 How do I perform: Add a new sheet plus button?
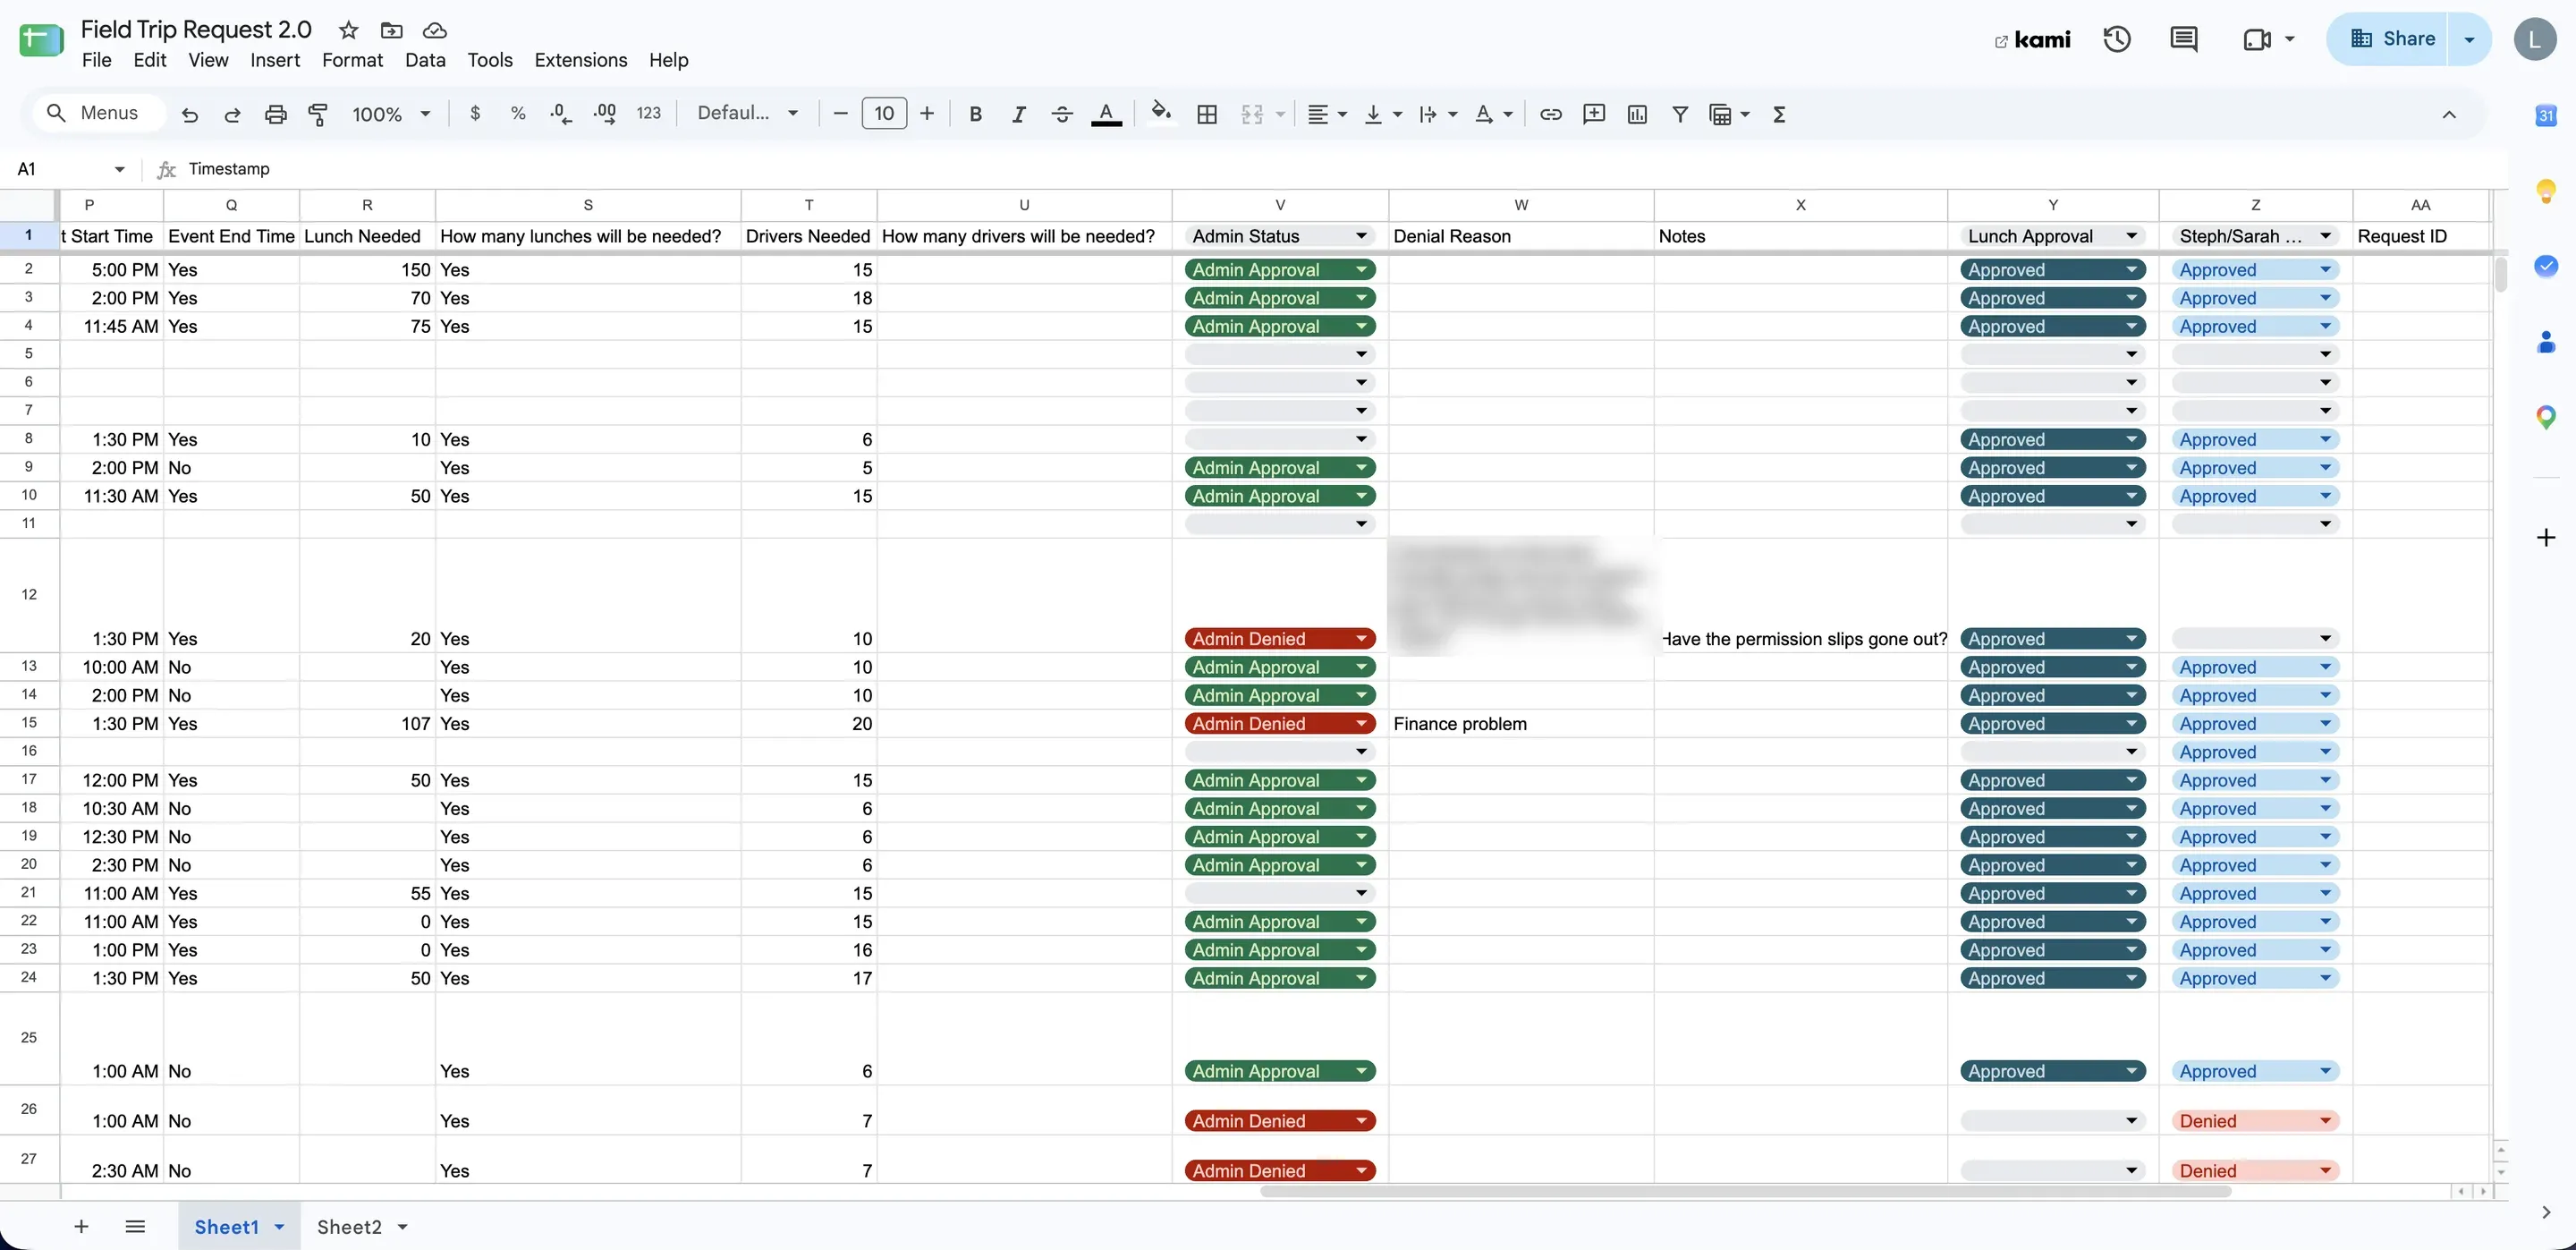tap(81, 1227)
